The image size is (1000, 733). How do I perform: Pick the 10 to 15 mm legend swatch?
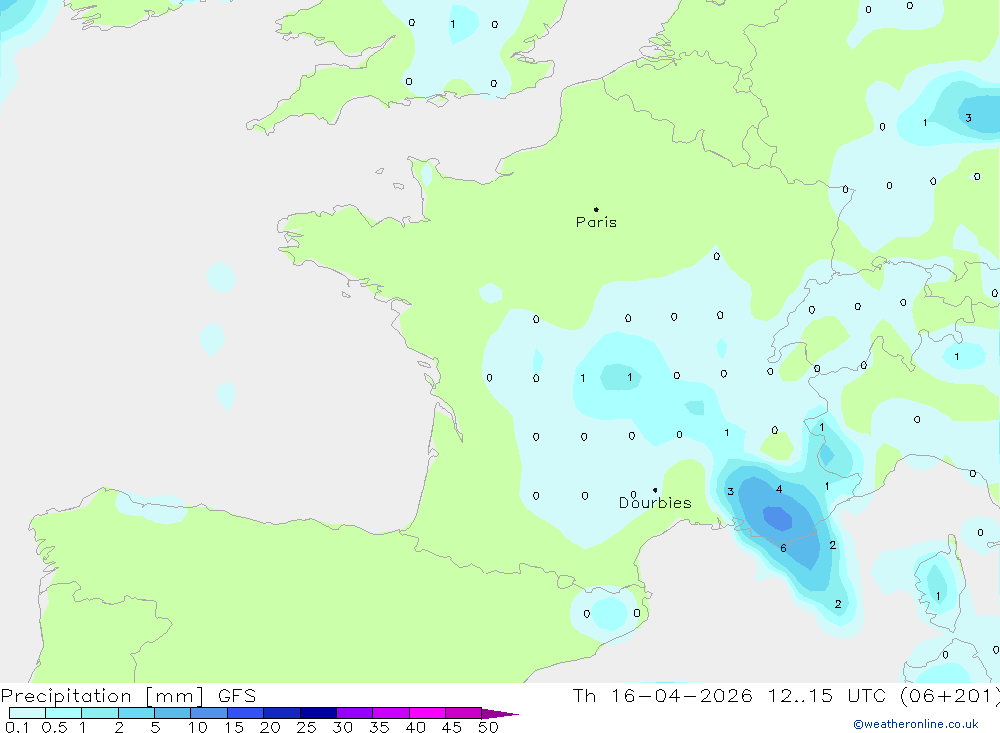click(x=209, y=713)
